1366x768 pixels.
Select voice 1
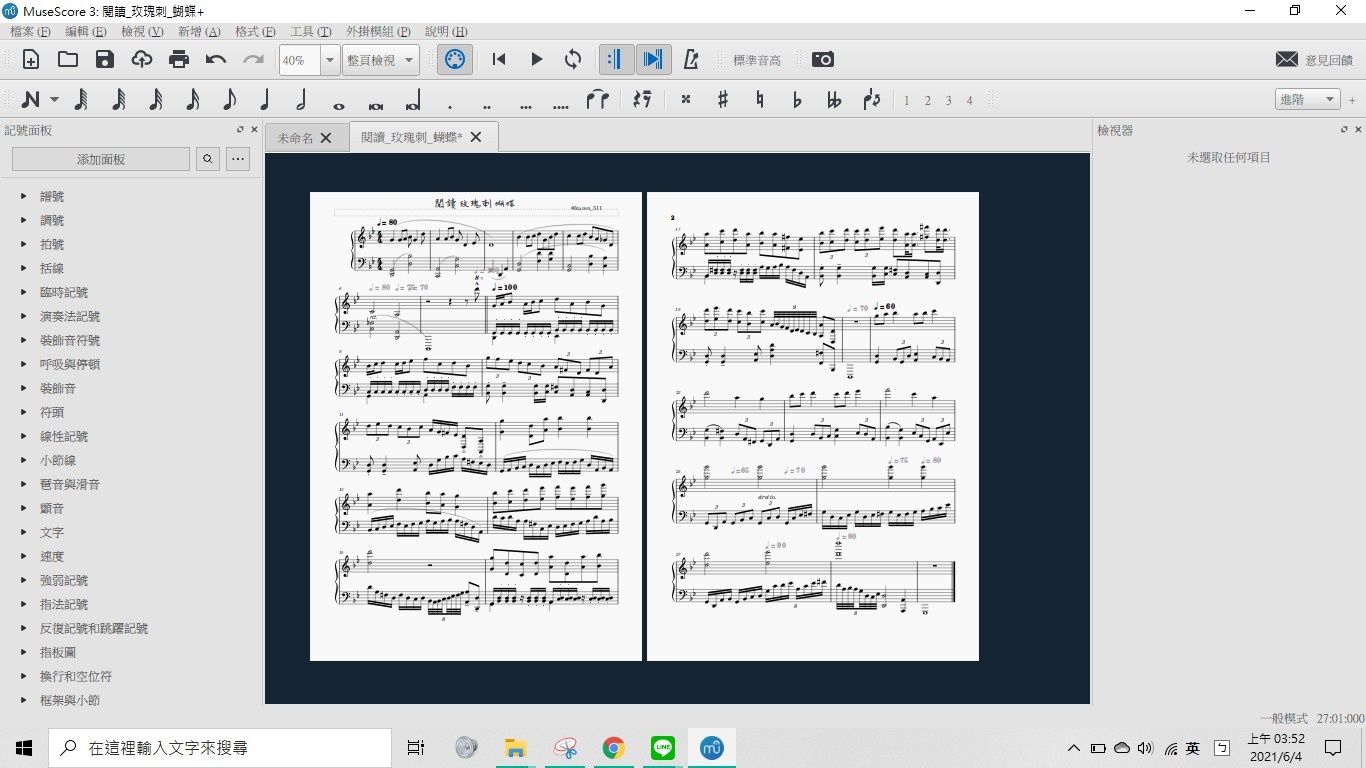click(x=907, y=101)
